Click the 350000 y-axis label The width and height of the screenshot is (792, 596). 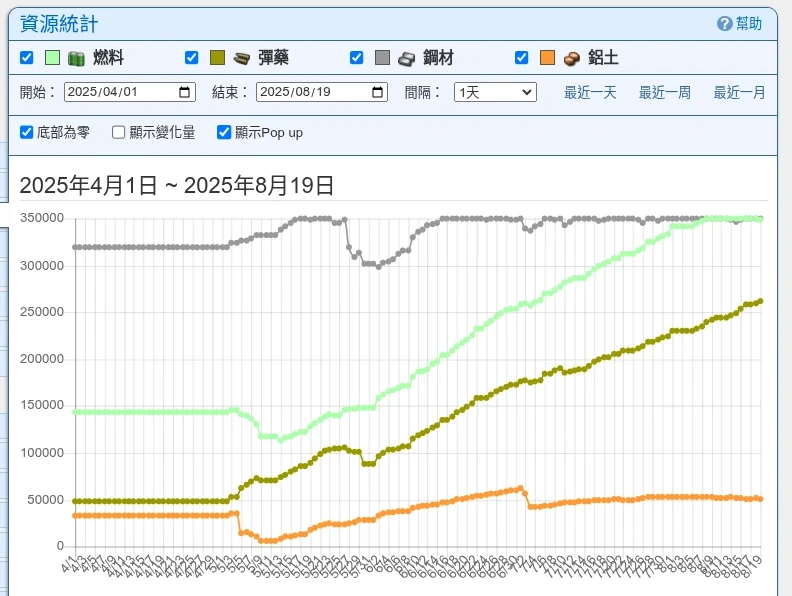pyautogui.click(x=42, y=218)
